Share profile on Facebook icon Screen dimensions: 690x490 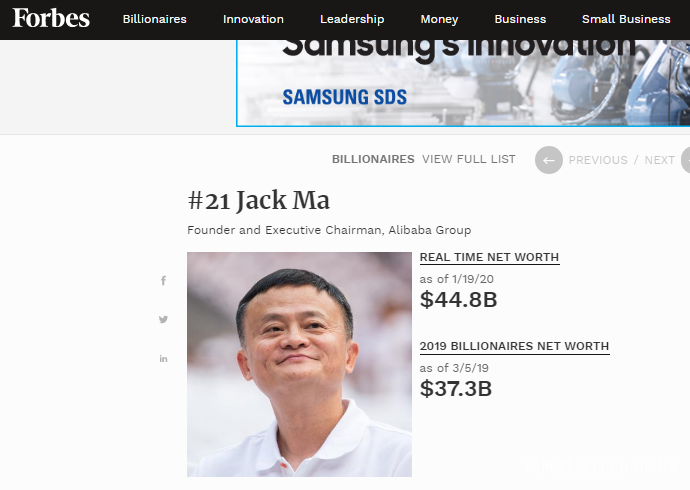coord(163,281)
